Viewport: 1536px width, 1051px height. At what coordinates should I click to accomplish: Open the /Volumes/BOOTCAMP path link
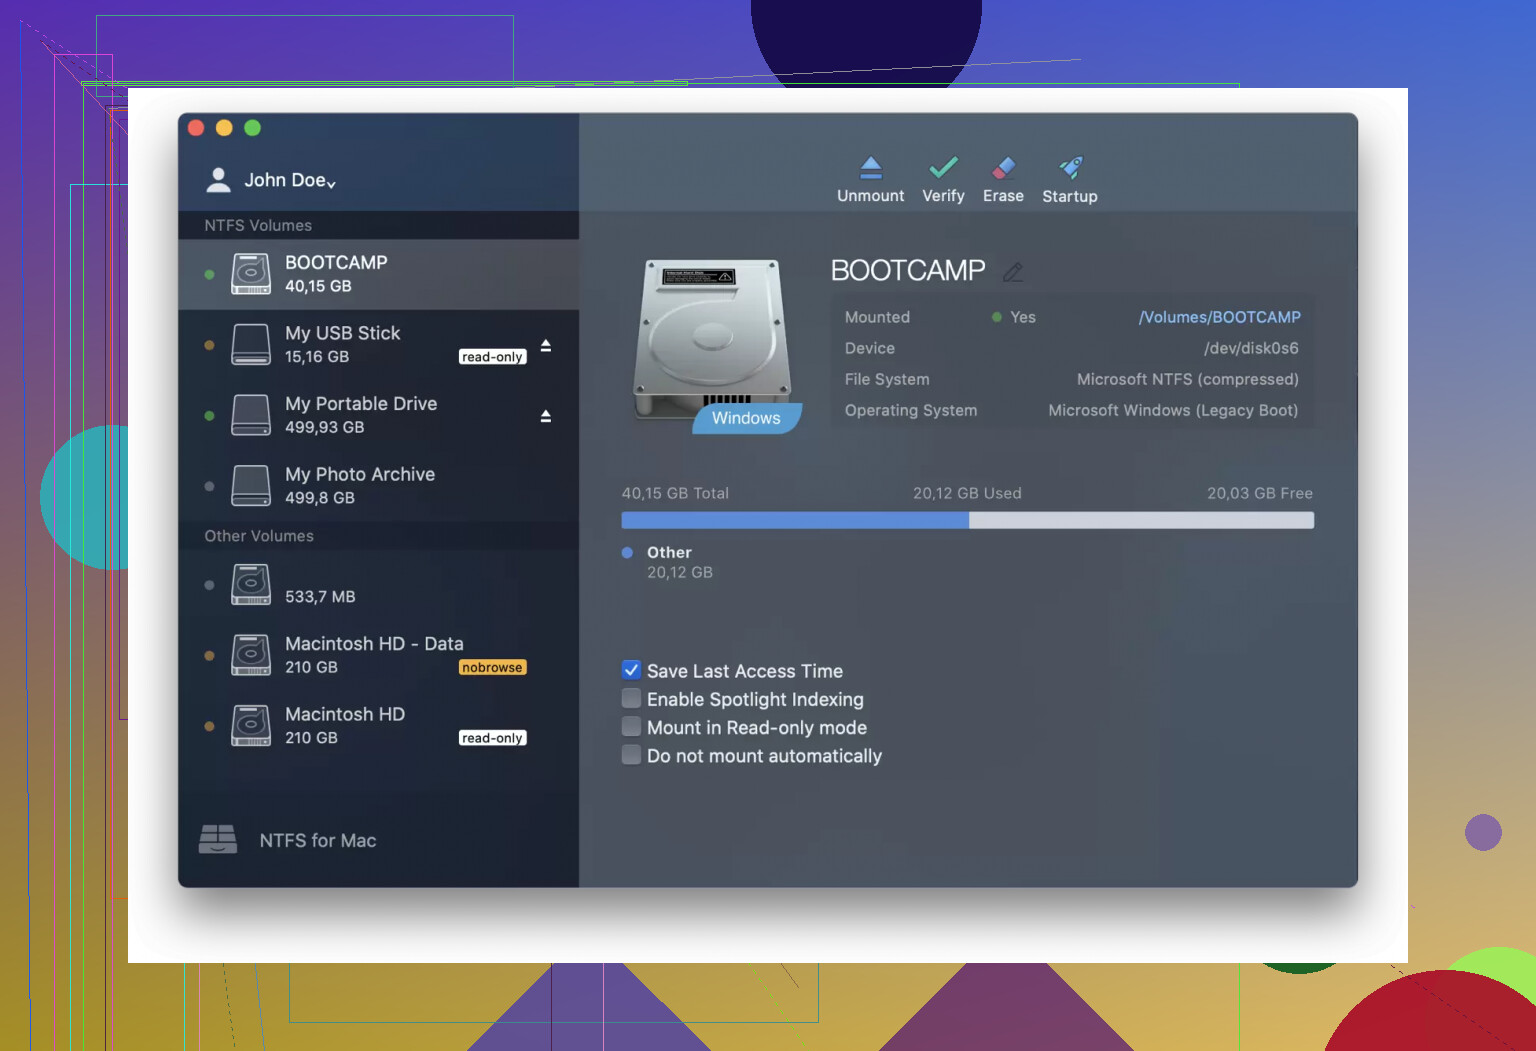point(1219,317)
